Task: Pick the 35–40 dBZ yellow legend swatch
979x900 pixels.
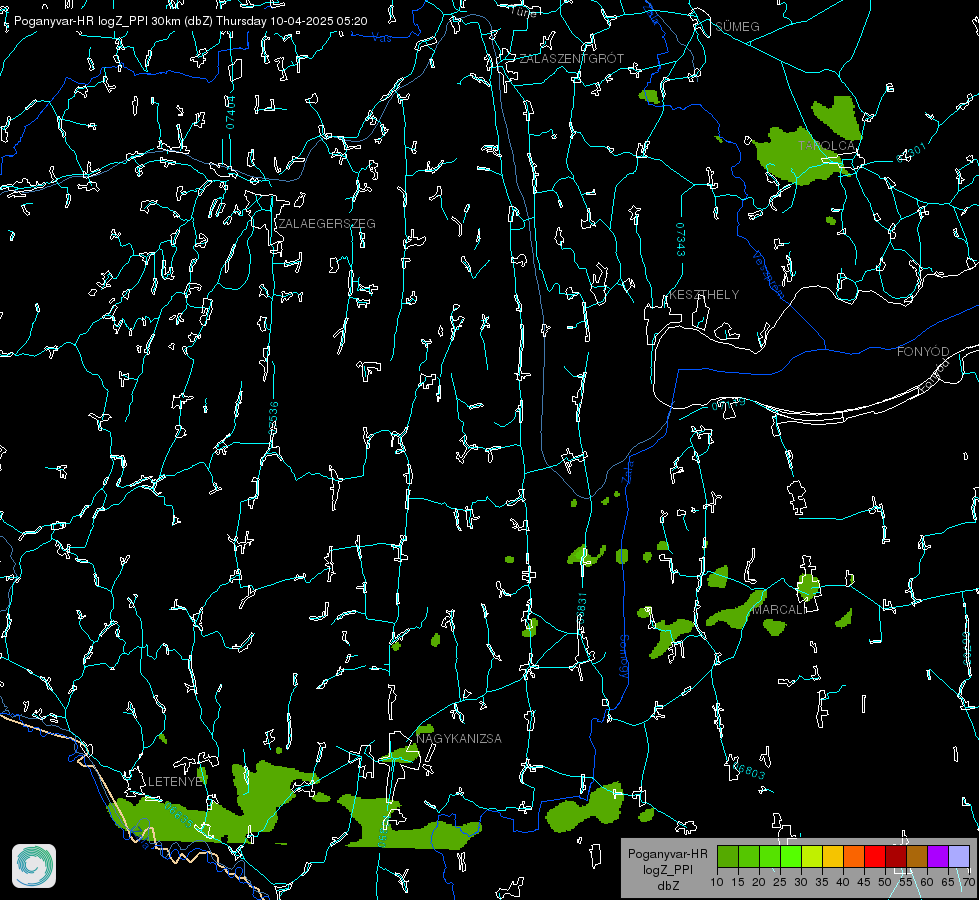Action: [x=833, y=856]
